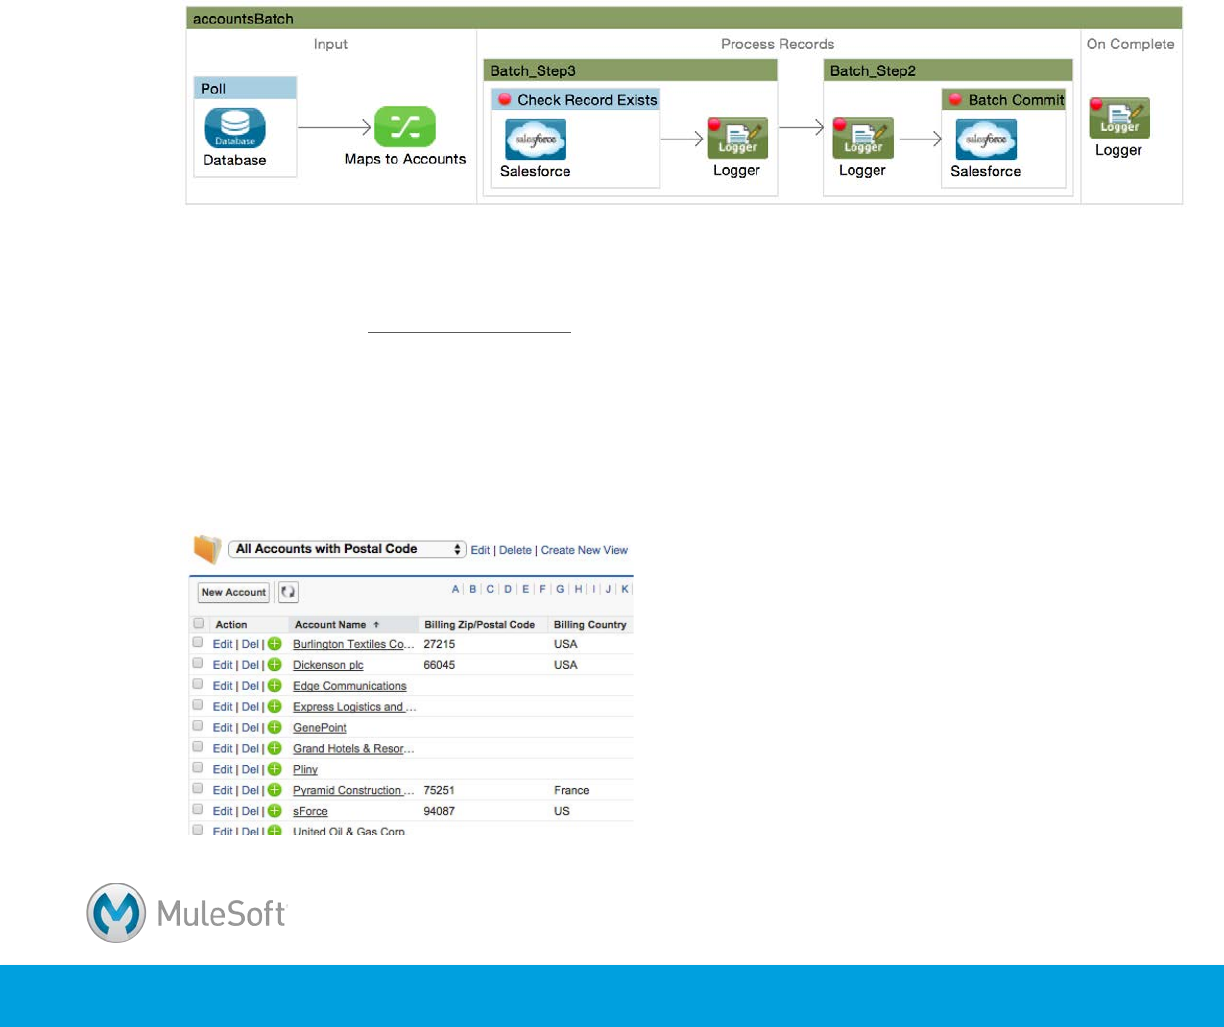The width and height of the screenshot is (1224, 1027).
Task: Click Edit link in the Pliny row
Action: click(x=222, y=770)
